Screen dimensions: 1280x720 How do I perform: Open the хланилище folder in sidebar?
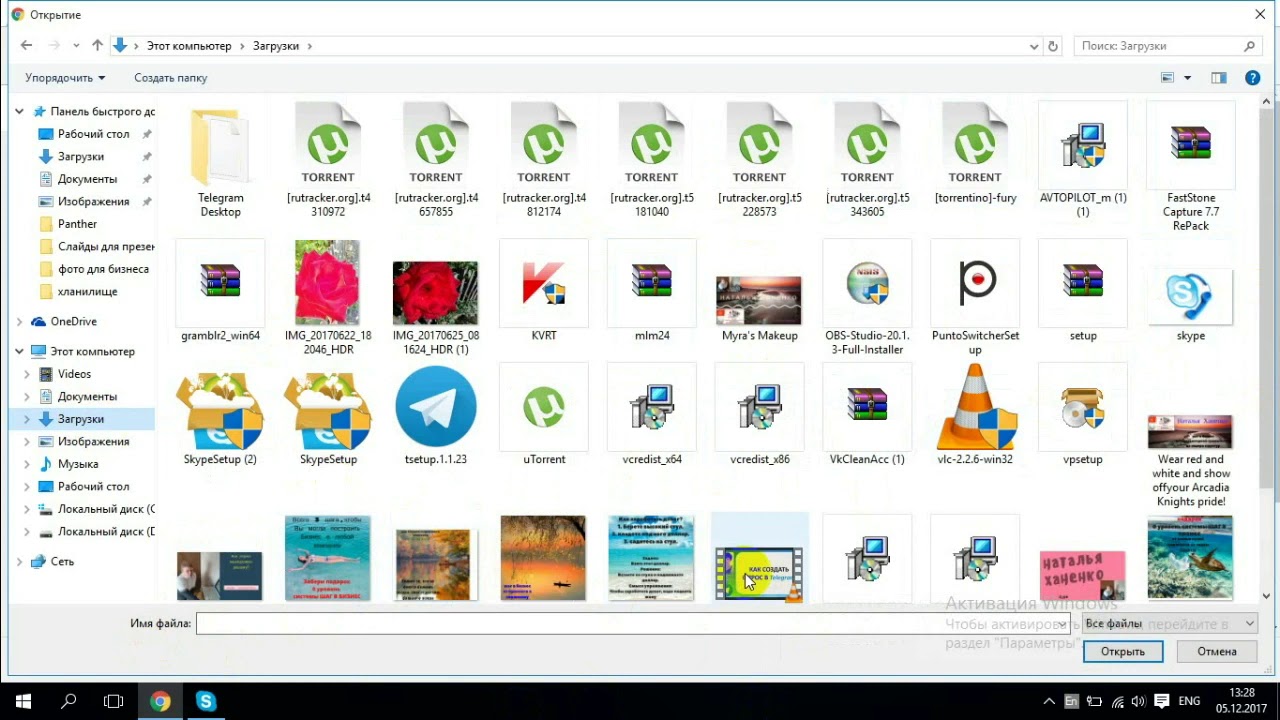click(87, 292)
